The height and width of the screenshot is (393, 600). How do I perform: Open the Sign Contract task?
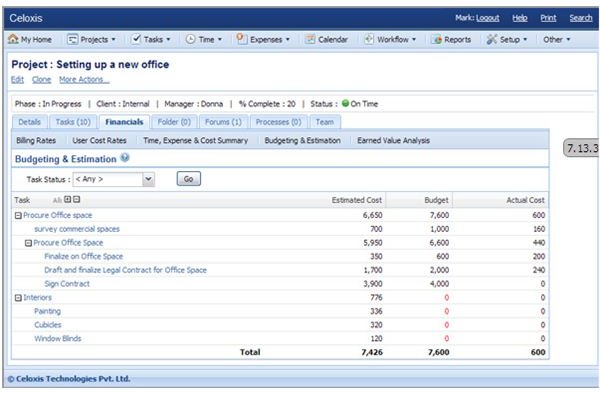tap(67, 284)
